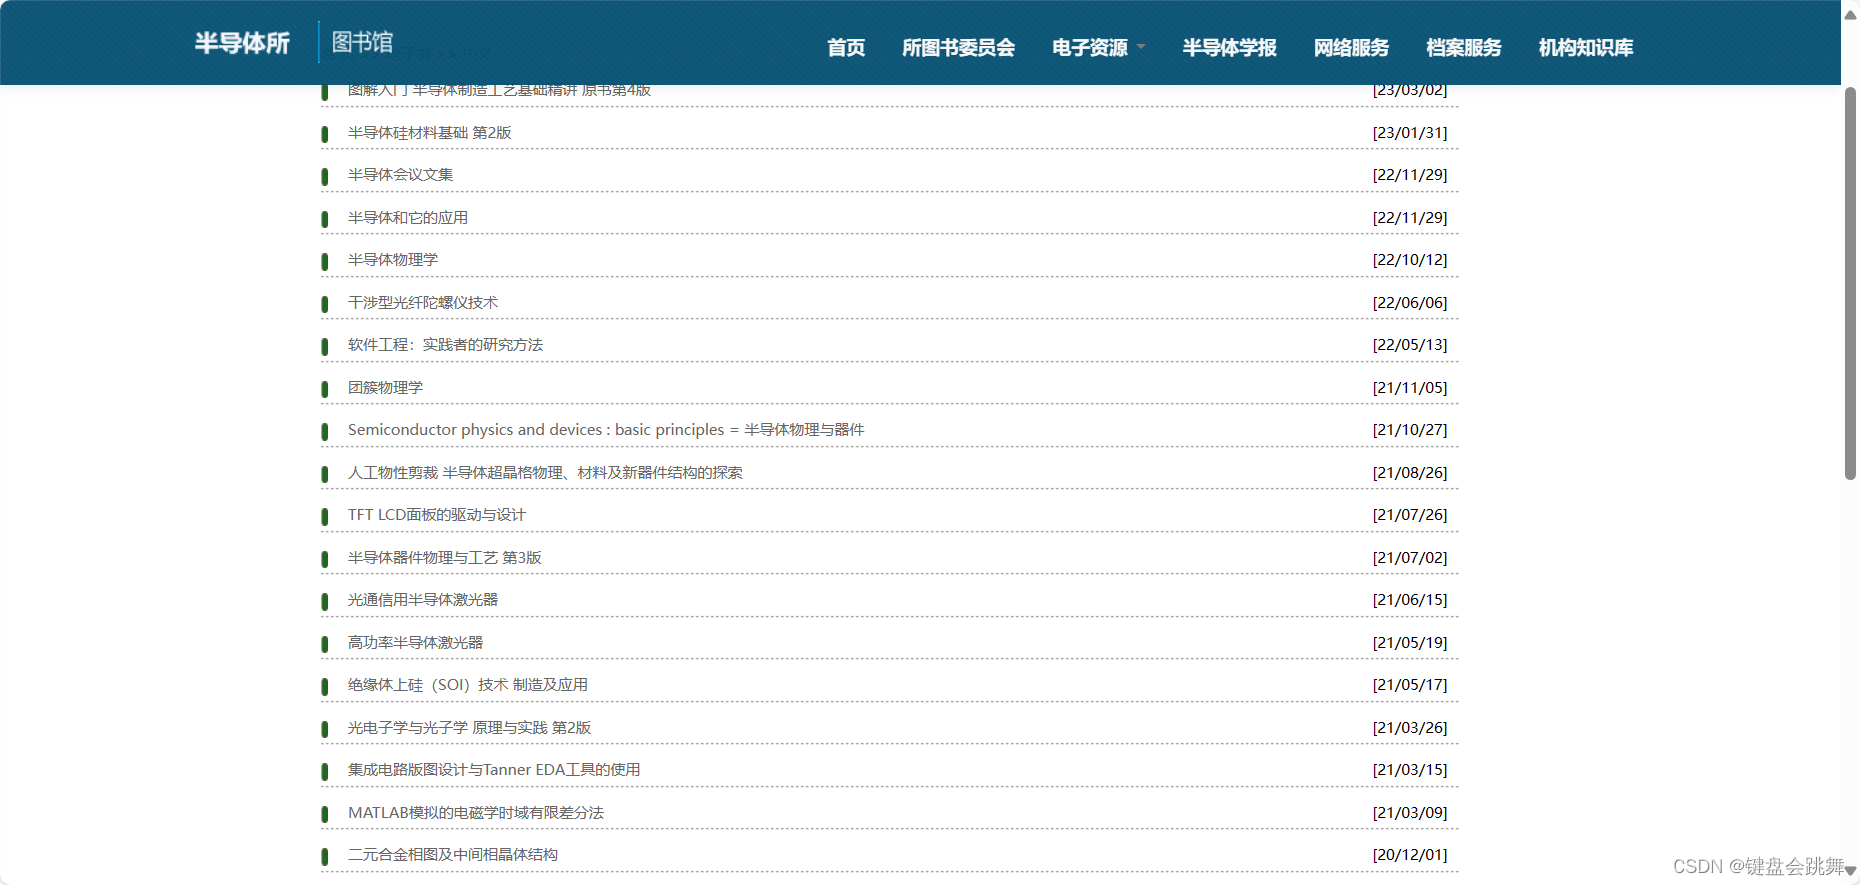The image size is (1860, 885).
Task: Click the vertical scrollbar thumb
Action: coord(1850,283)
